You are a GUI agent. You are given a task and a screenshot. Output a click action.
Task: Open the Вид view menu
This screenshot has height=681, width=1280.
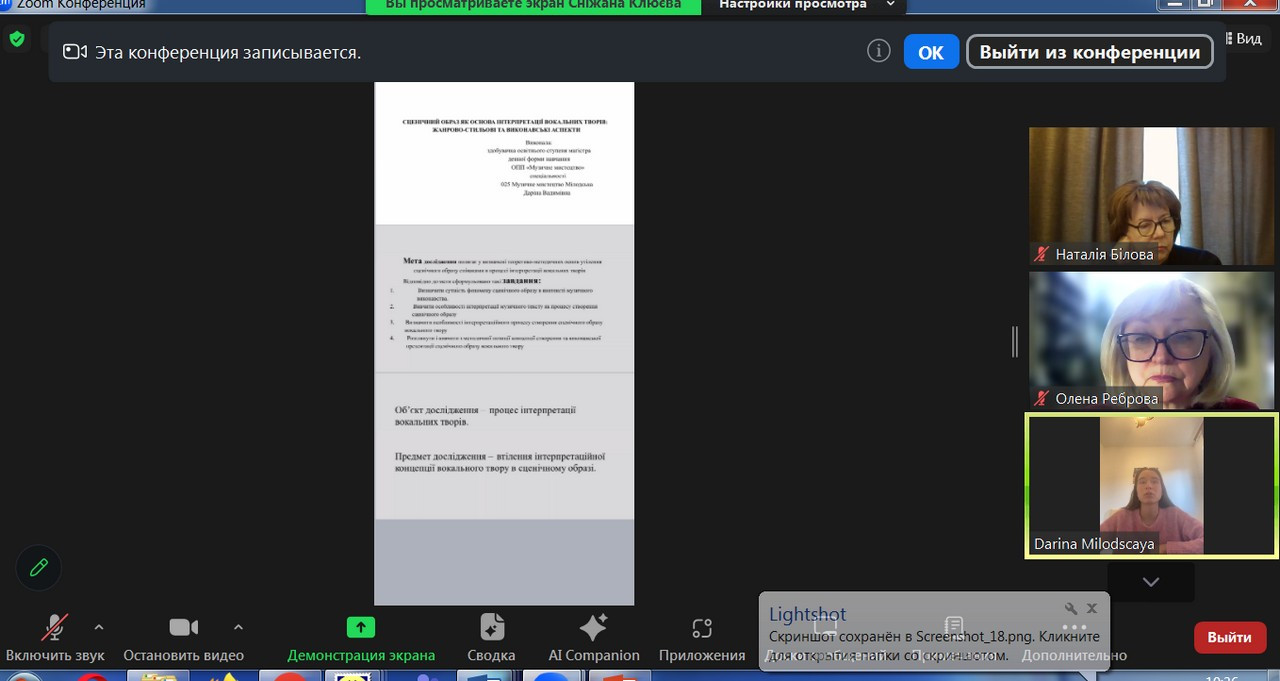point(1241,39)
